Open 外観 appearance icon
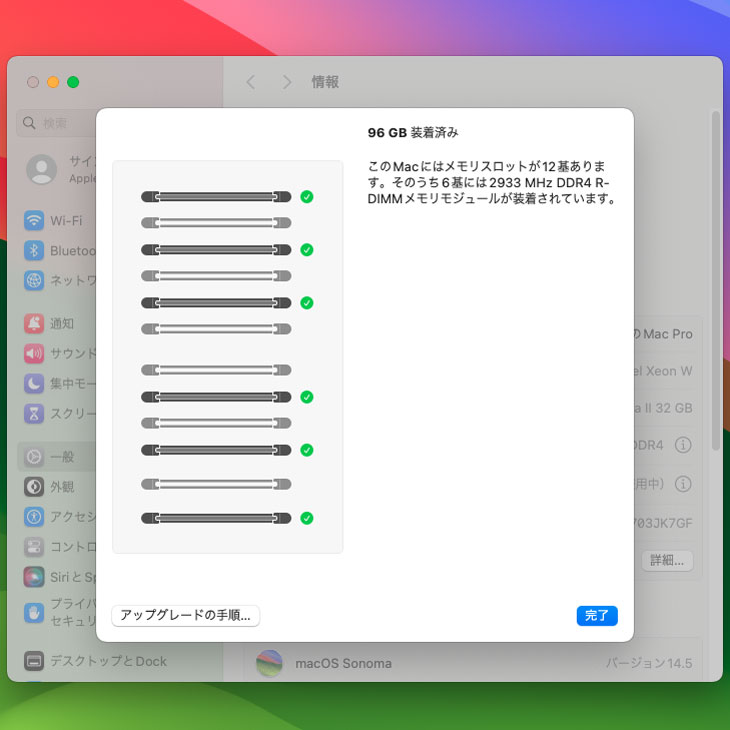730x730 pixels. (x=34, y=487)
